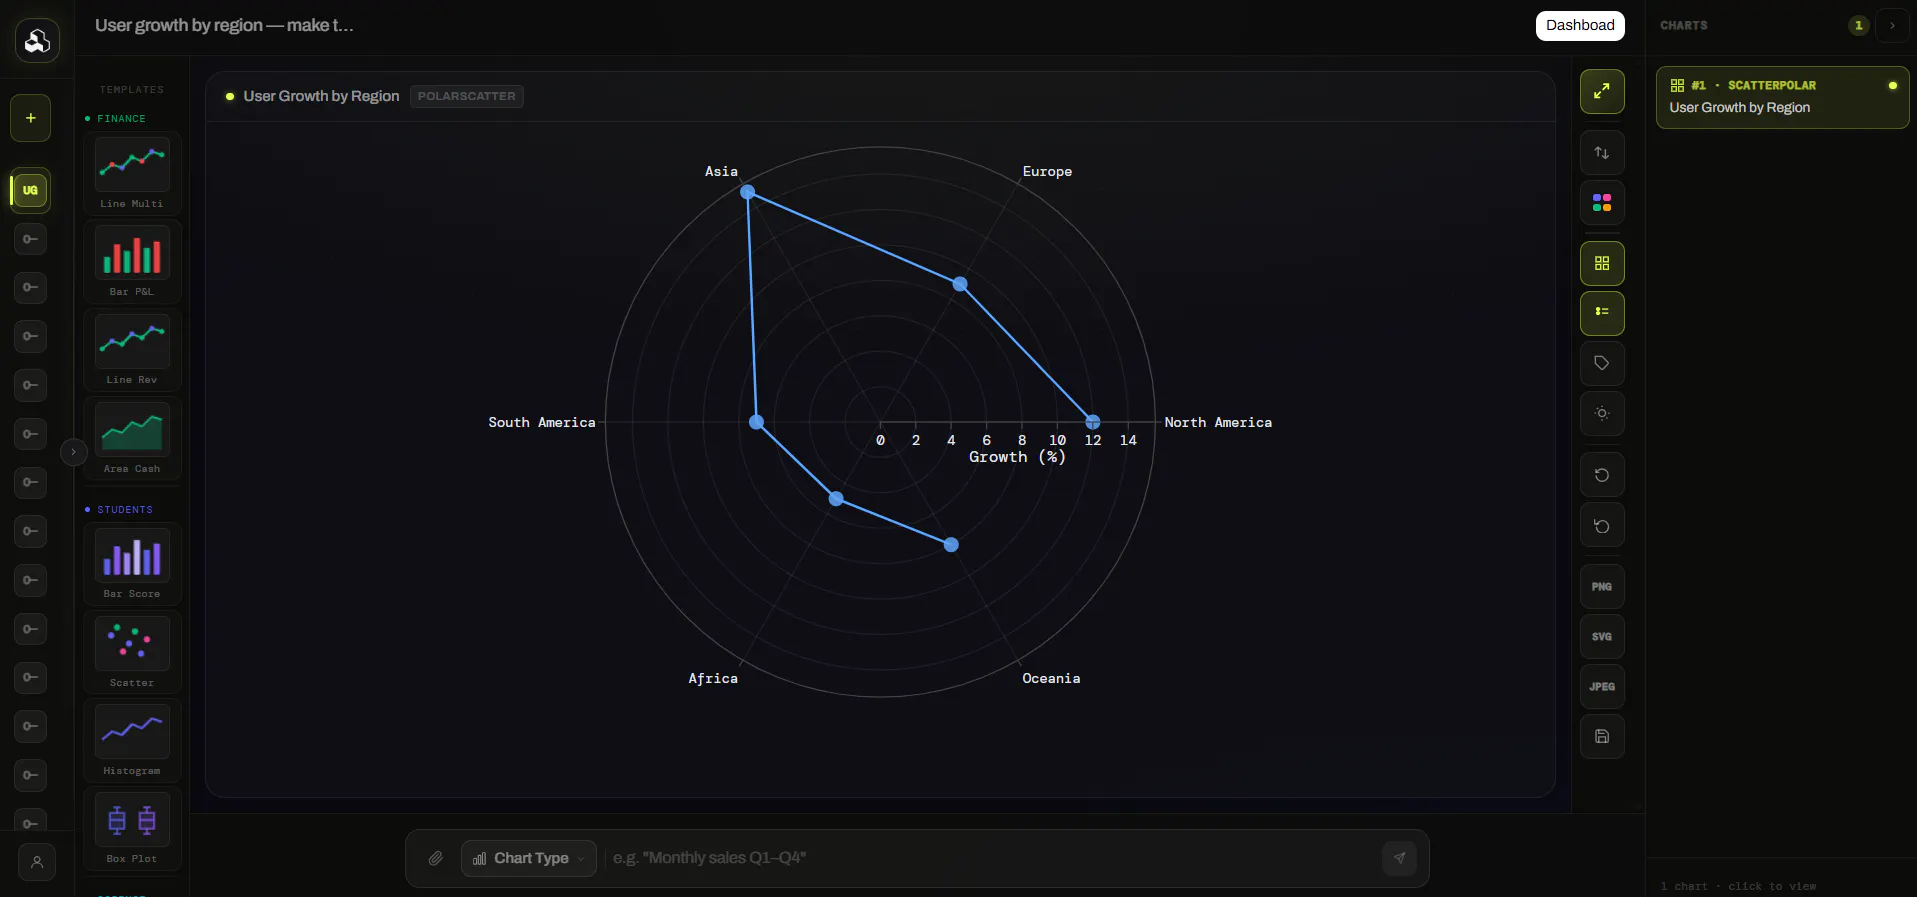Open the chart in fullscreen view
This screenshot has height=897, width=1917.
[1602, 92]
